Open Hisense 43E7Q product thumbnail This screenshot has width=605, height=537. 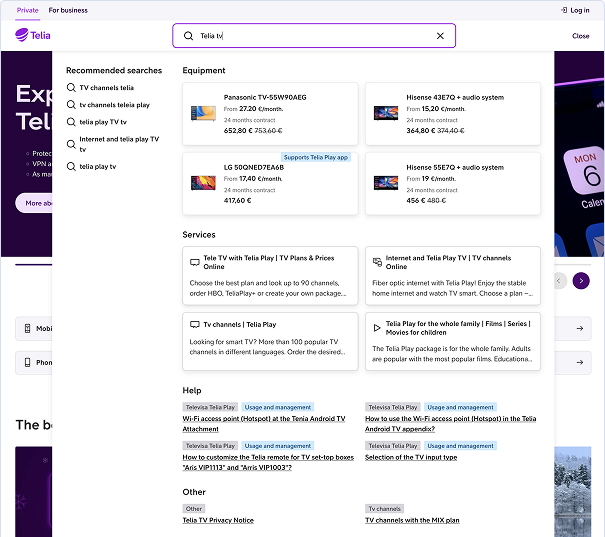(386, 113)
